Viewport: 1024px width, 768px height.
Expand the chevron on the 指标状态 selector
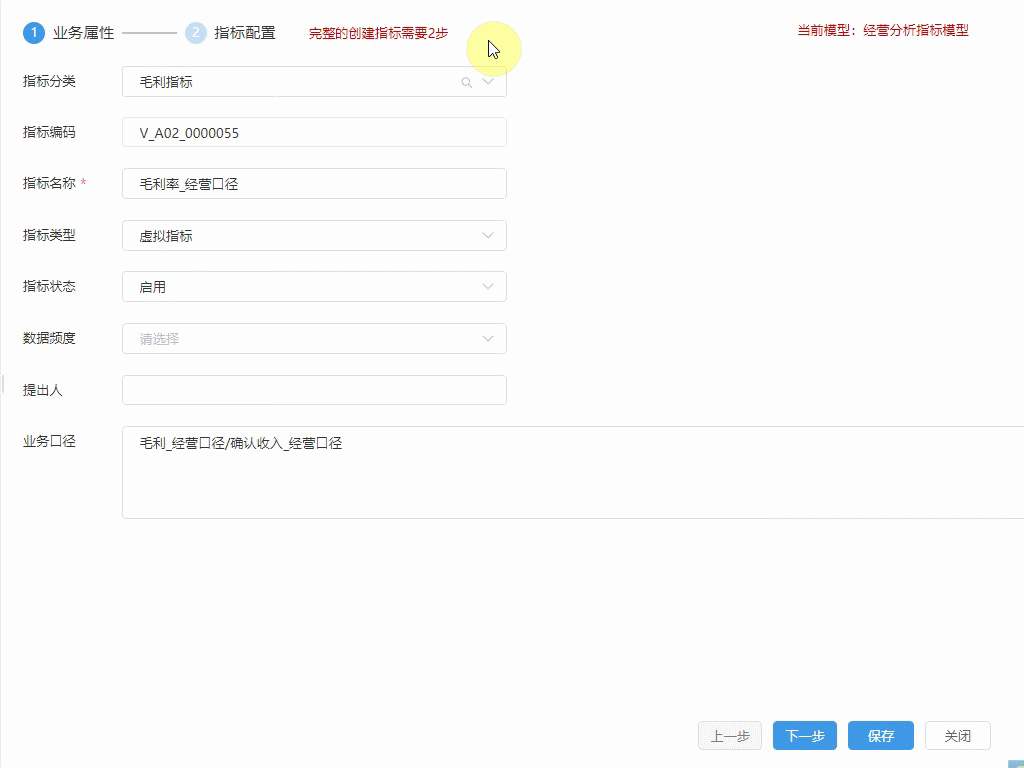[x=489, y=287]
